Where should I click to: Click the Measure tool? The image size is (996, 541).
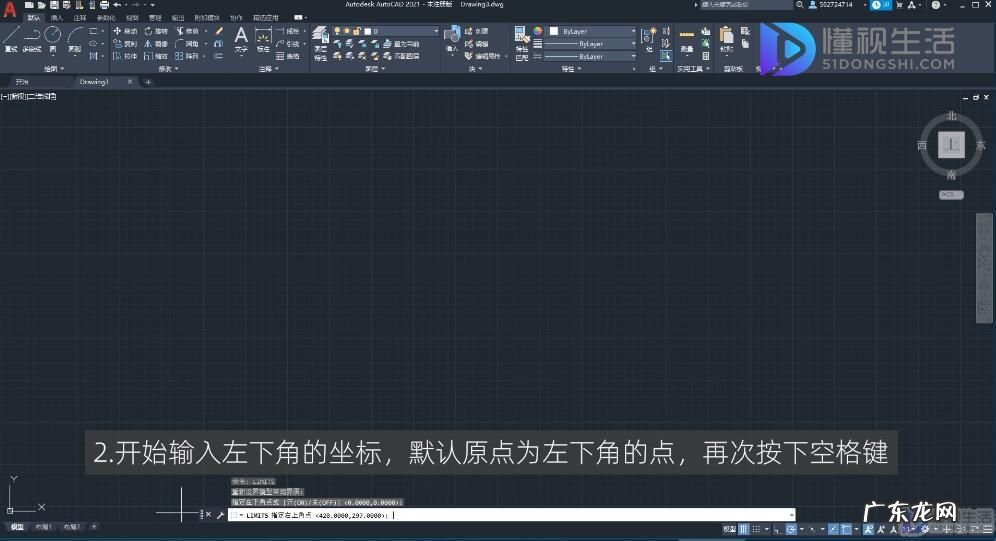point(687,39)
